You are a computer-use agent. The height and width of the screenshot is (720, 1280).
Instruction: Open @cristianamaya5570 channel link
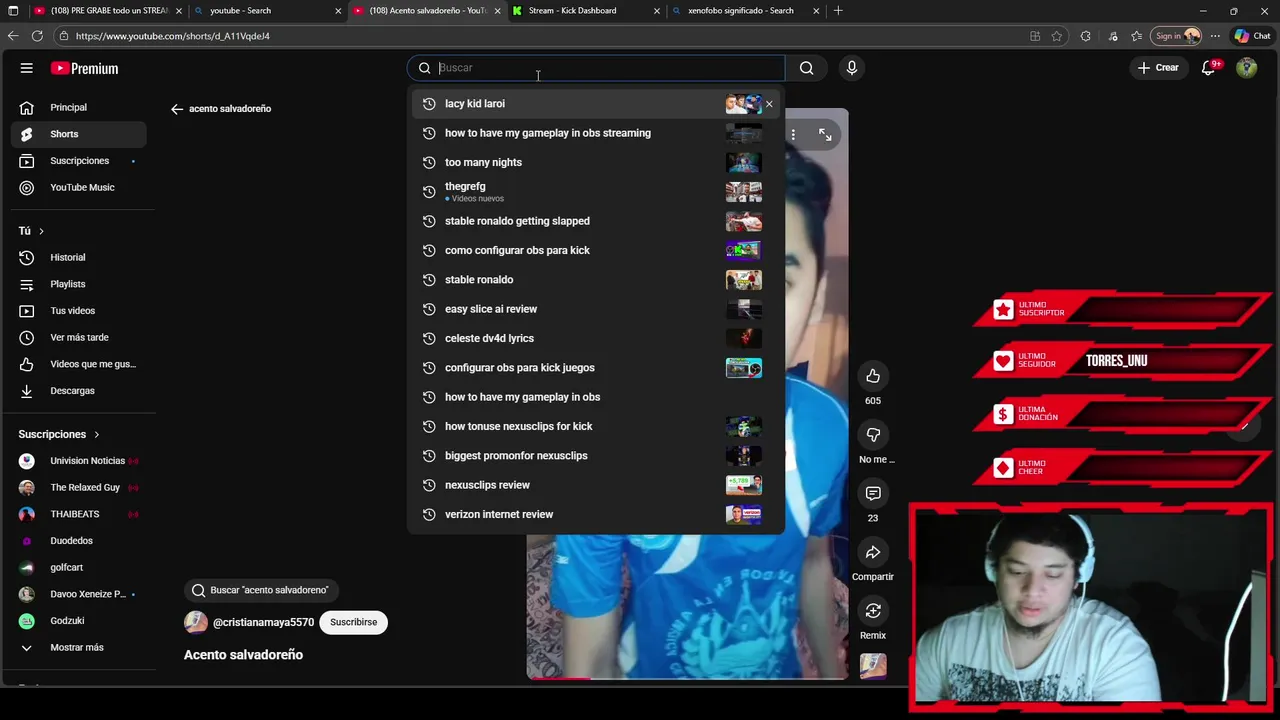pyautogui.click(x=263, y=622)
